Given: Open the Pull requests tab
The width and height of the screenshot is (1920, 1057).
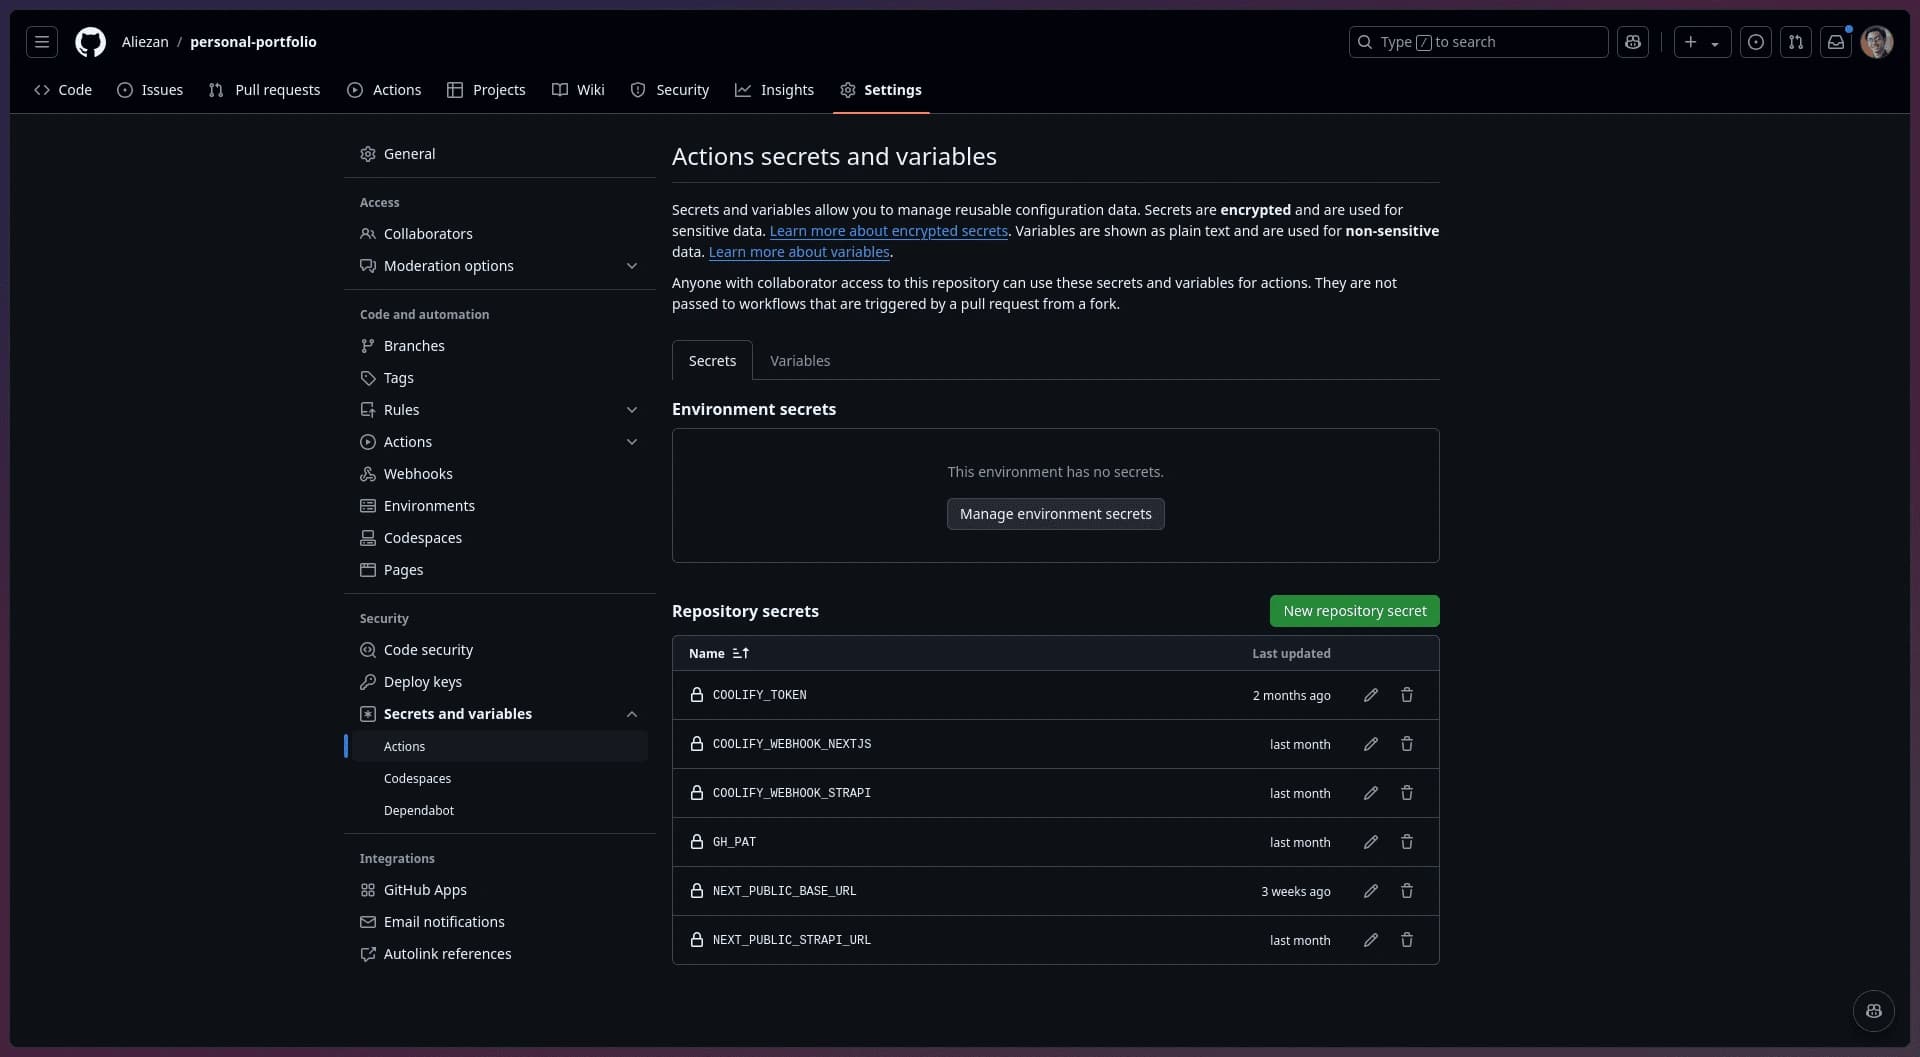Looking at the screenshot, I should (264, 90).
